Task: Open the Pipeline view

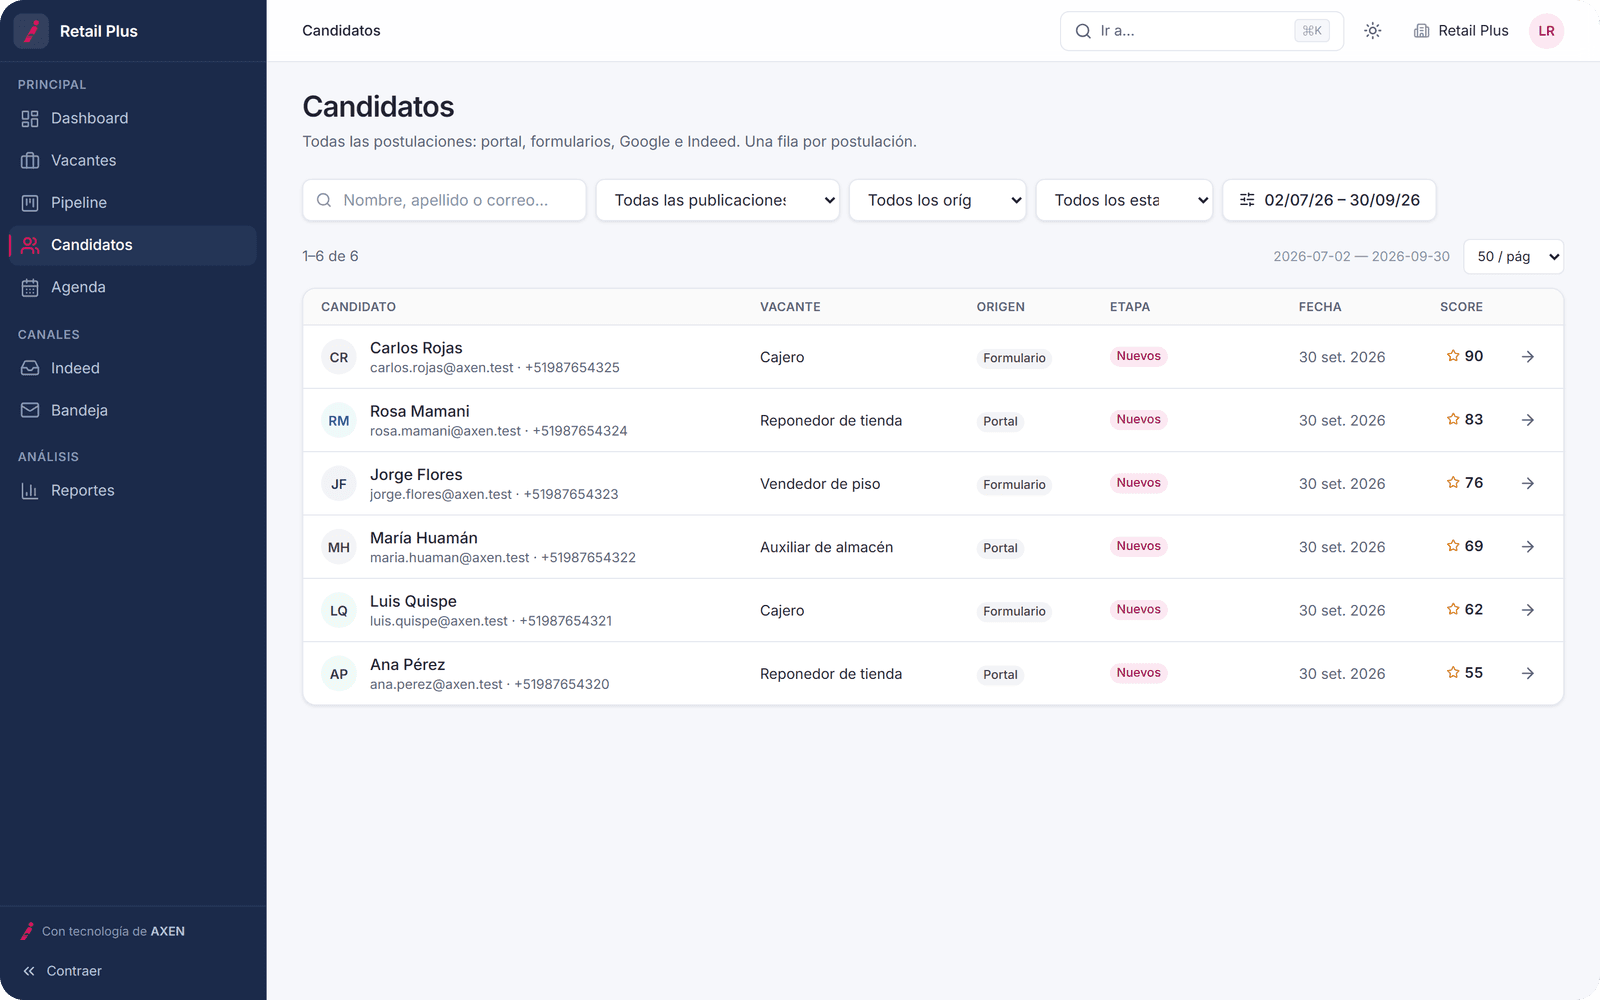Action: [132, 202]
